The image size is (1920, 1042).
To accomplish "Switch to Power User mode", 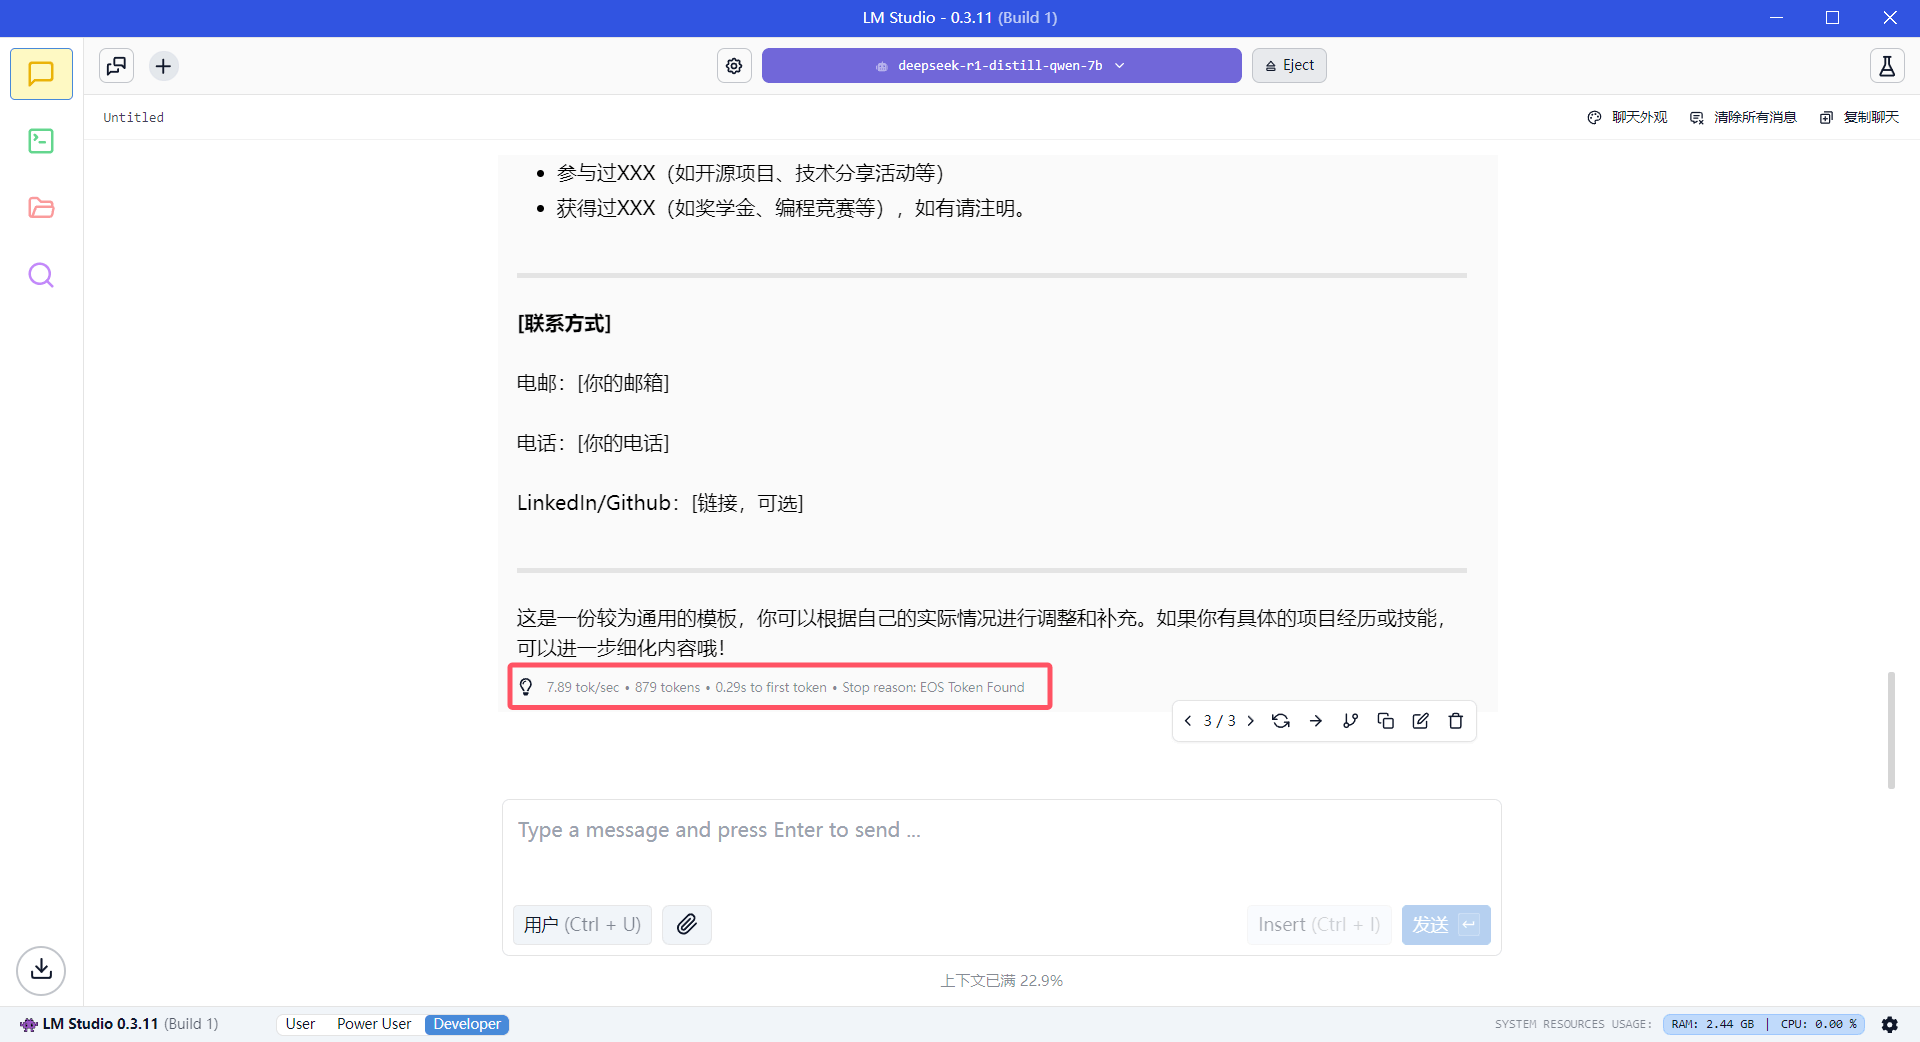I will click(374, 1024).
